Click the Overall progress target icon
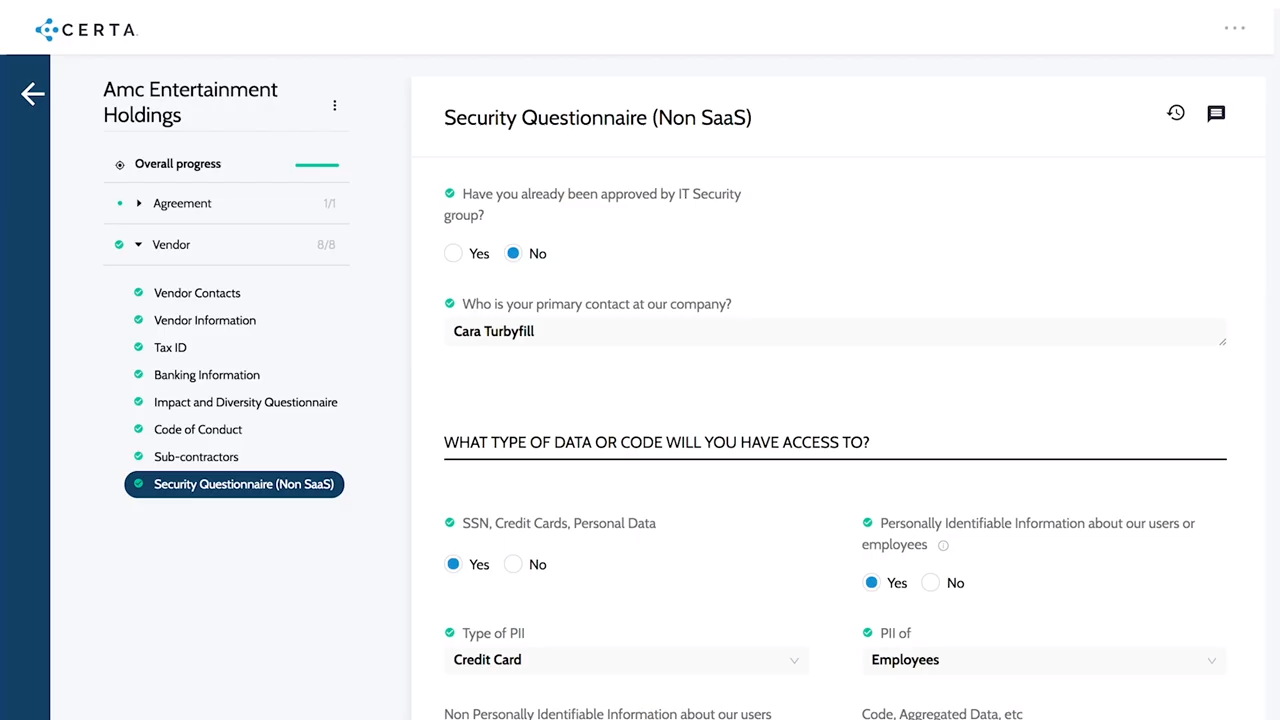Screen dimensions: 1280x720 coord(120,165)
